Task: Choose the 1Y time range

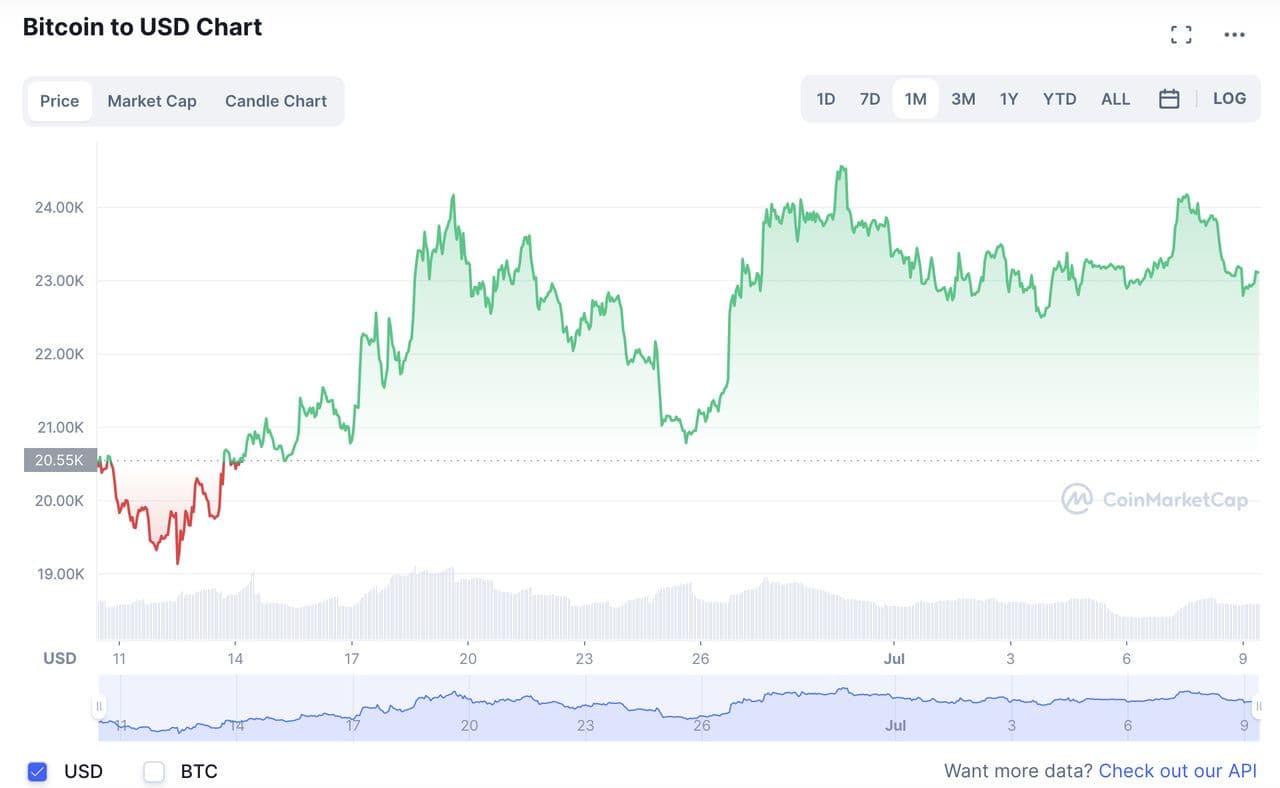Action: (1009, 99)
